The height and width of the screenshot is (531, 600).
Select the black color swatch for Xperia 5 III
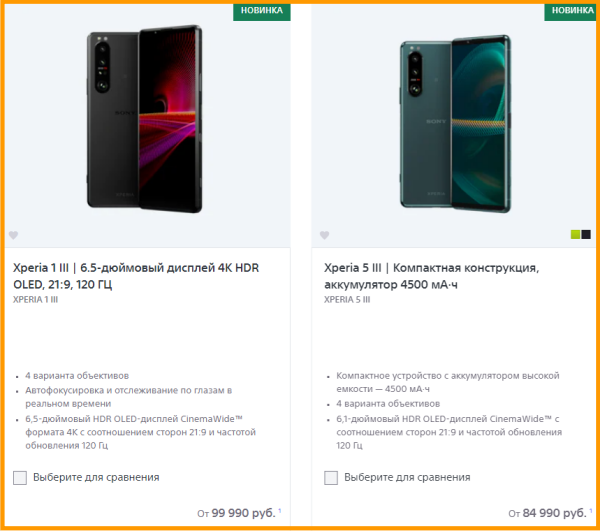tap(586, 234)
